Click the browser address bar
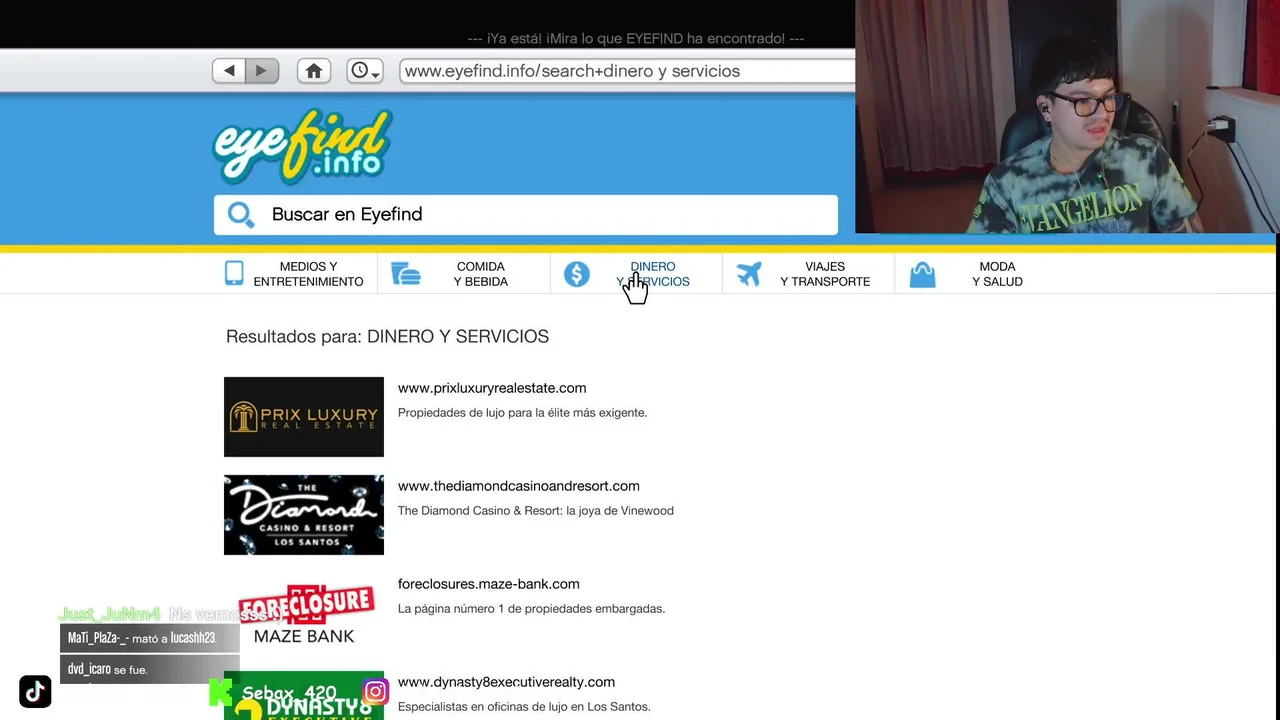This screenshot has height=720, width=1280. click(x=627, y=71)
